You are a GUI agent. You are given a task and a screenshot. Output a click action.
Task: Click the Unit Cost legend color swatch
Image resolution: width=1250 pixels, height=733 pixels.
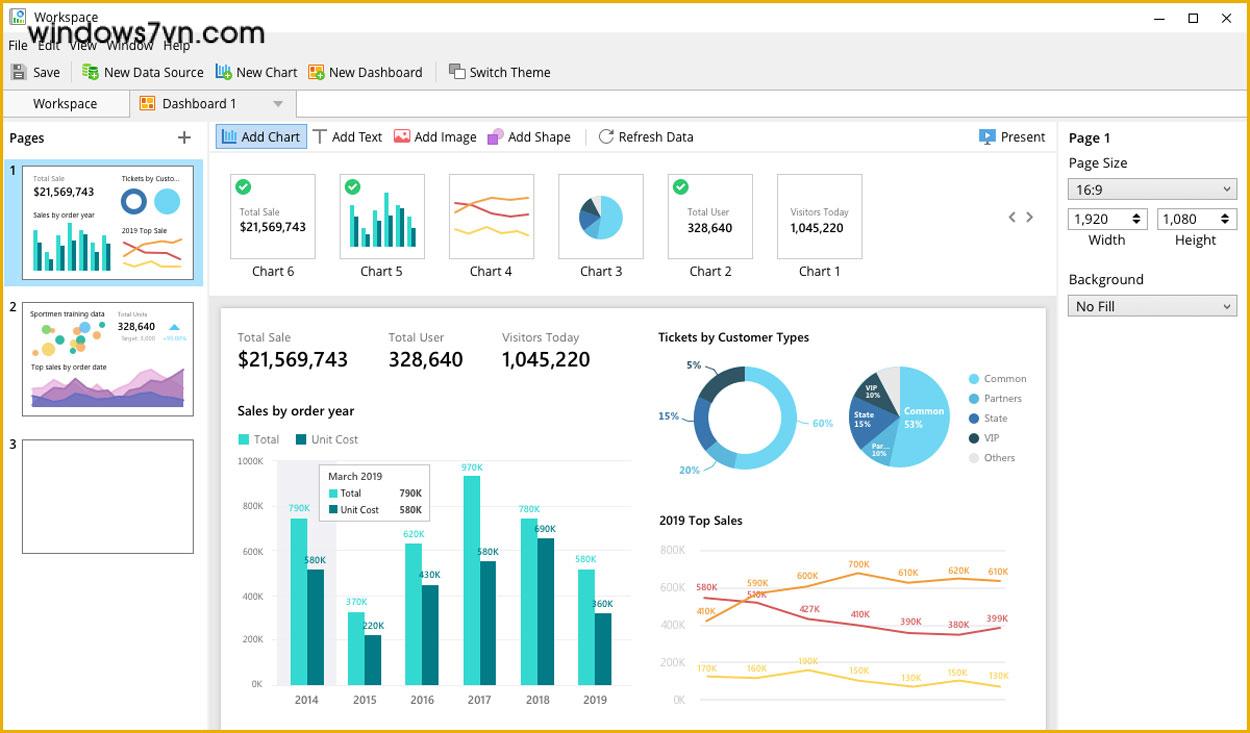coord(301,440)
